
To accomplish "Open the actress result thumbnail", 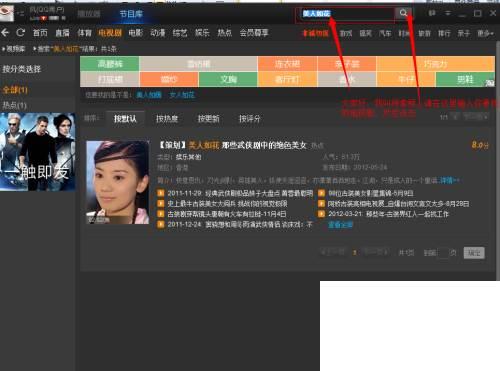I will 118,182.
